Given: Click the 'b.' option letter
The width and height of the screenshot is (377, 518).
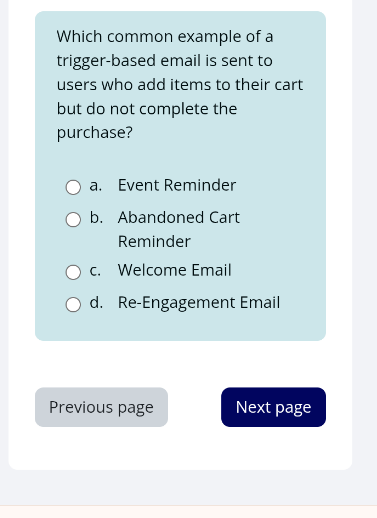Looking at the screenshot, I should (x=96, y=218).
